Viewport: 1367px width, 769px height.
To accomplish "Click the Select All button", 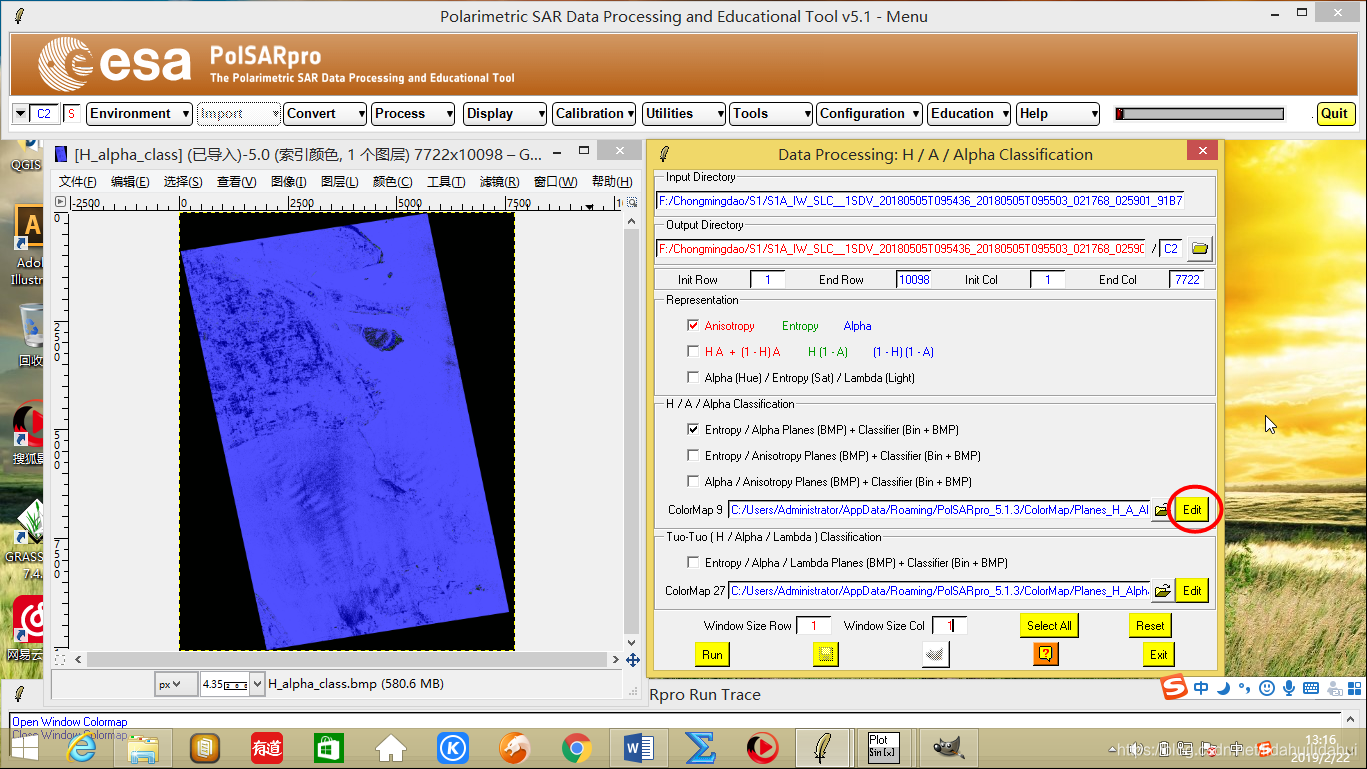I will pyautogui.click(x=1049, y=626).
